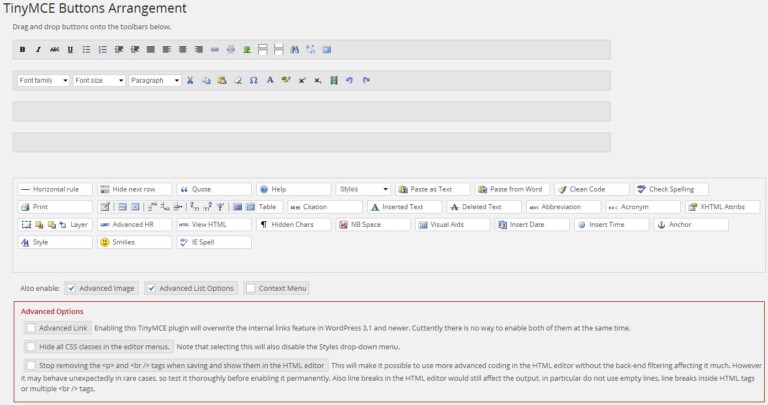This screenshot has height=405, width=768.
Task: Click the Clean Code button
Action: tap(592, 189)
